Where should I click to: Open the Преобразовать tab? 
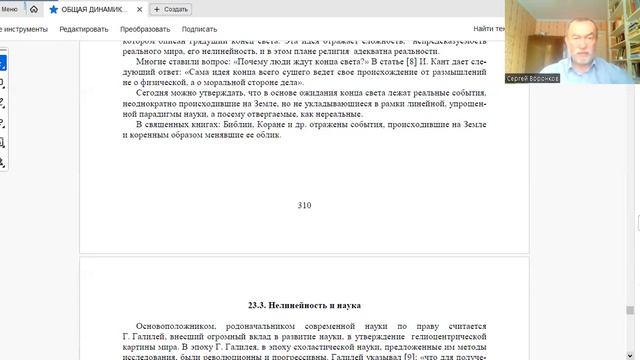pyautogui.click(x=145, y=29)
